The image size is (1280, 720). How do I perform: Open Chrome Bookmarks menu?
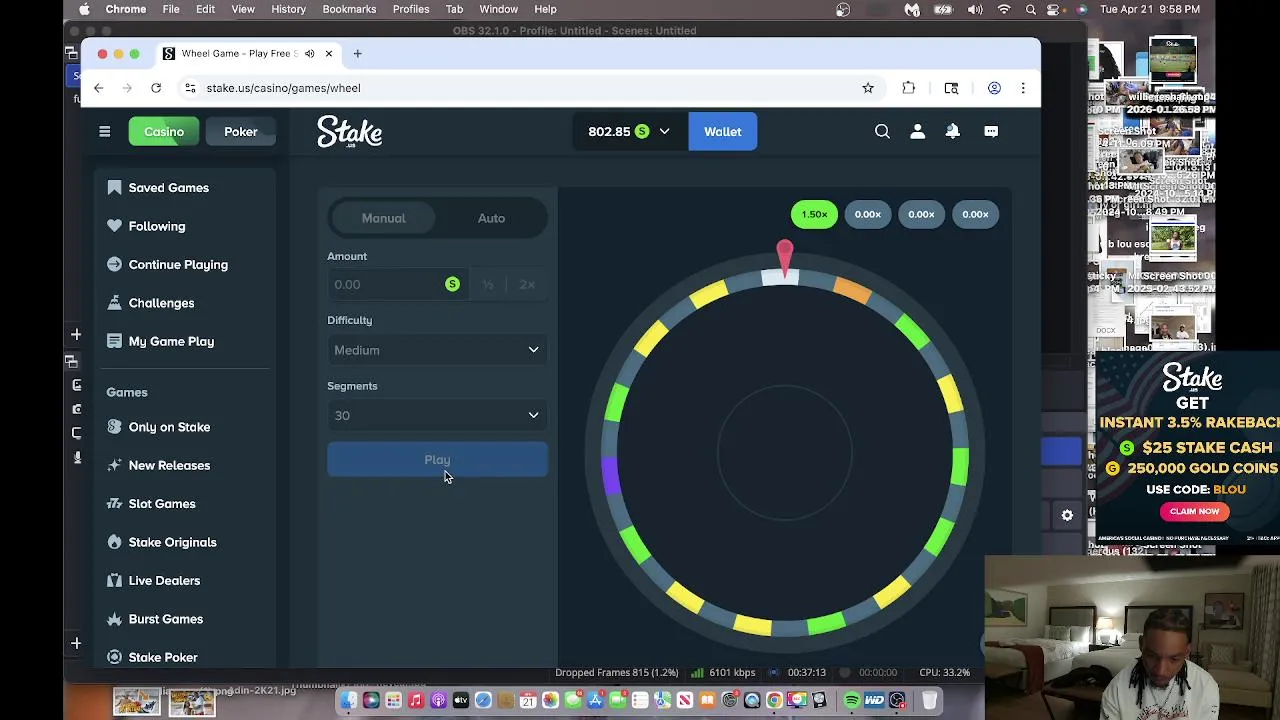(349, 9)
